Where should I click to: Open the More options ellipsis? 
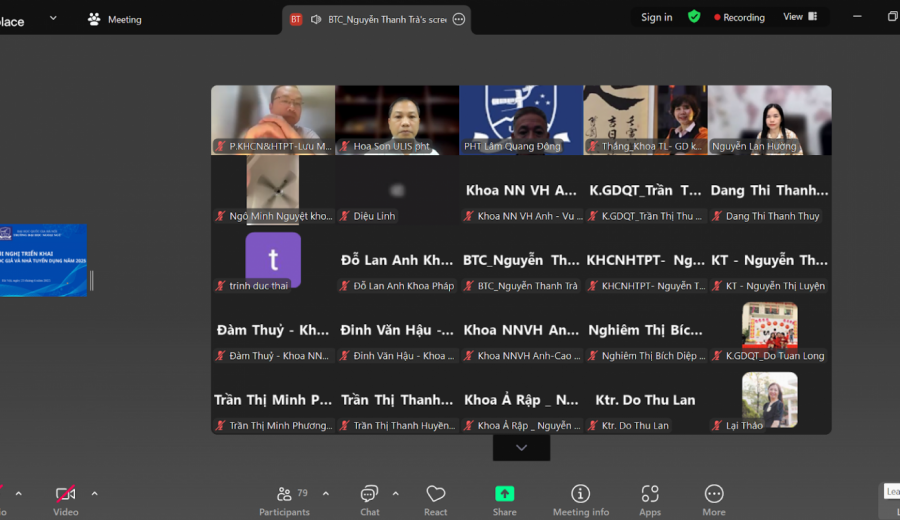714,500
